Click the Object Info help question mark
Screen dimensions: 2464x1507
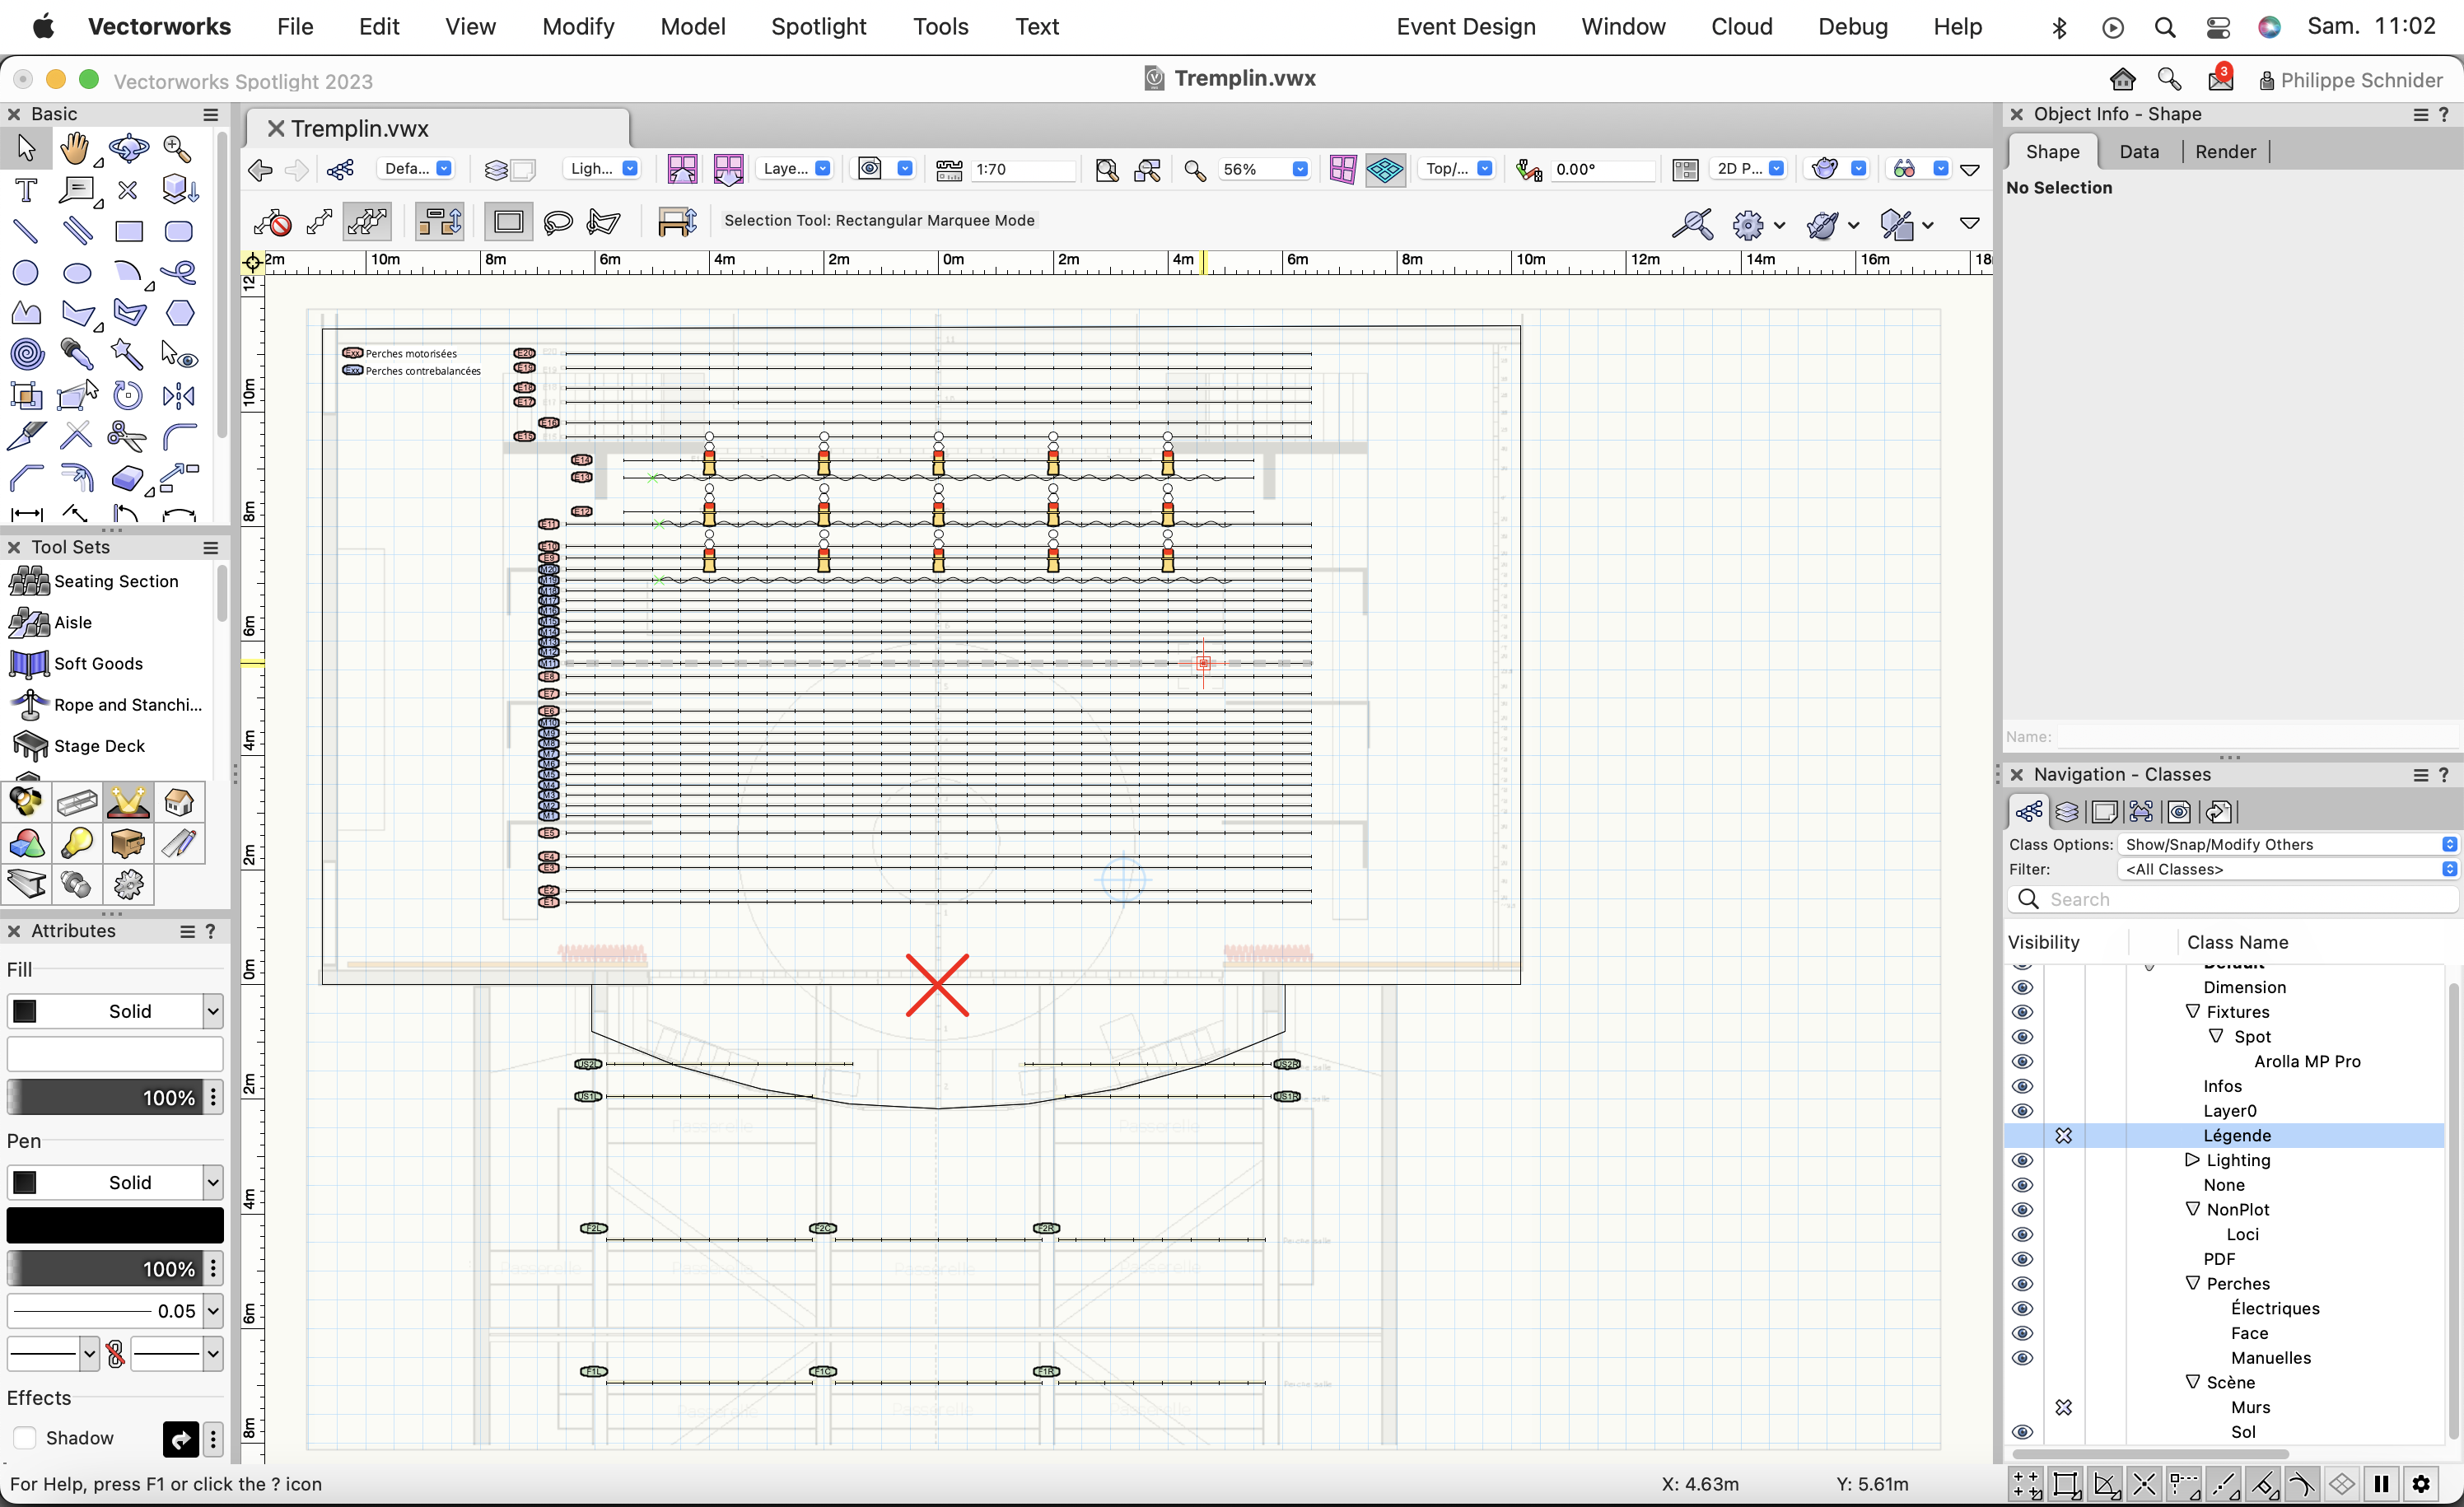pyautogui.click(x=2444, y=113)
